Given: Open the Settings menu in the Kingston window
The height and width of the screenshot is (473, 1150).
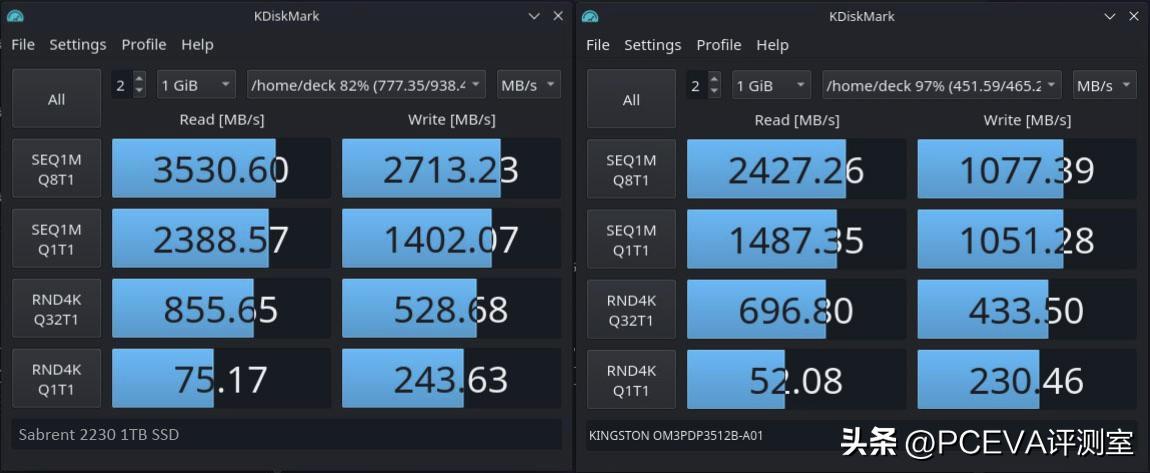Looking at the screenshot, I should tap(652, 45).
